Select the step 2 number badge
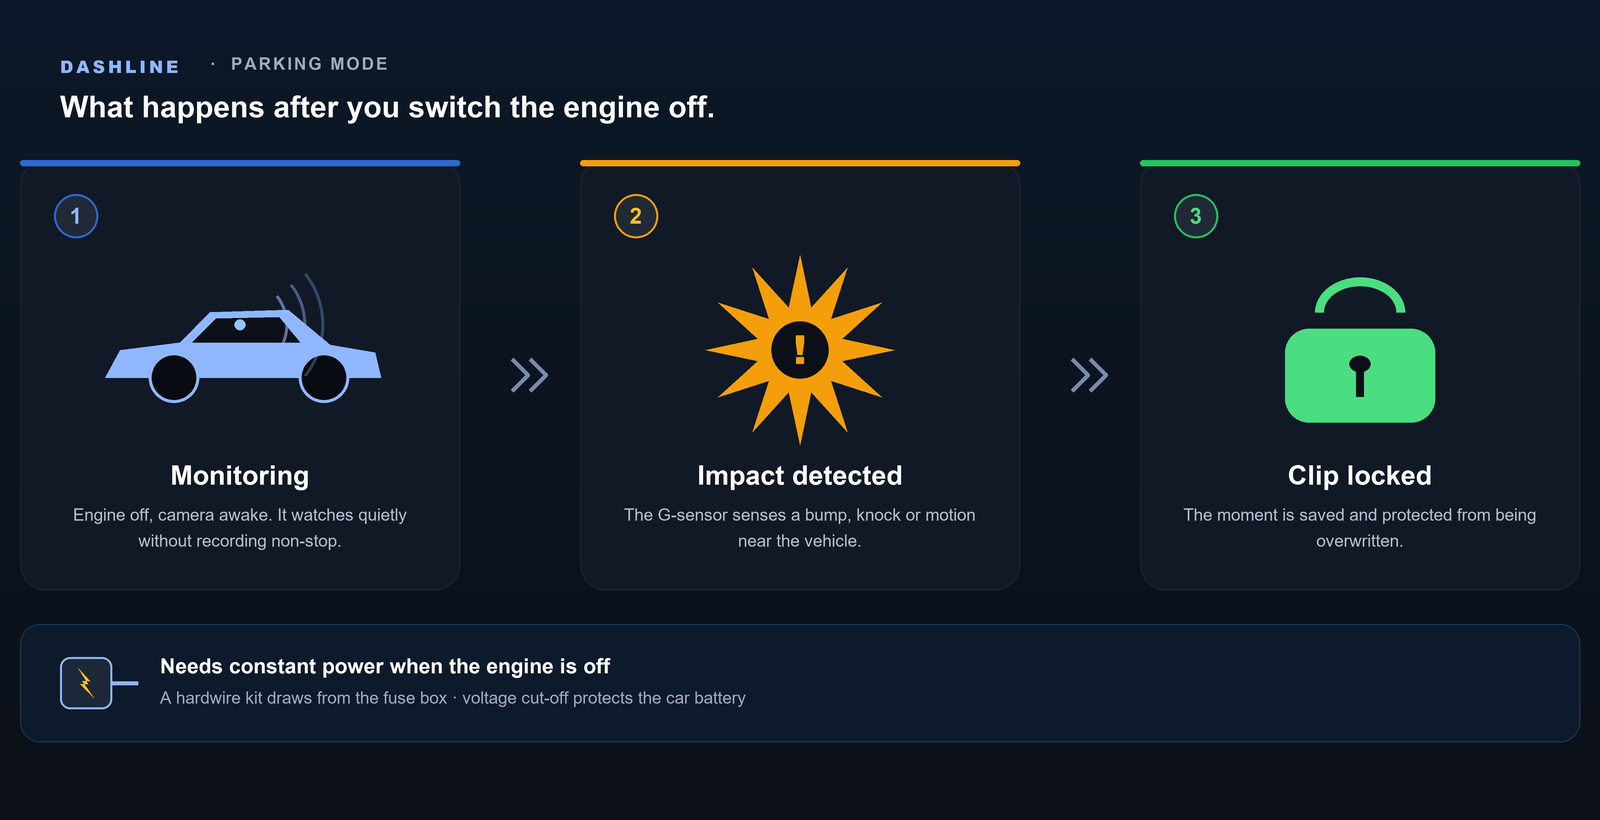1600x820 pixels. 636,216
